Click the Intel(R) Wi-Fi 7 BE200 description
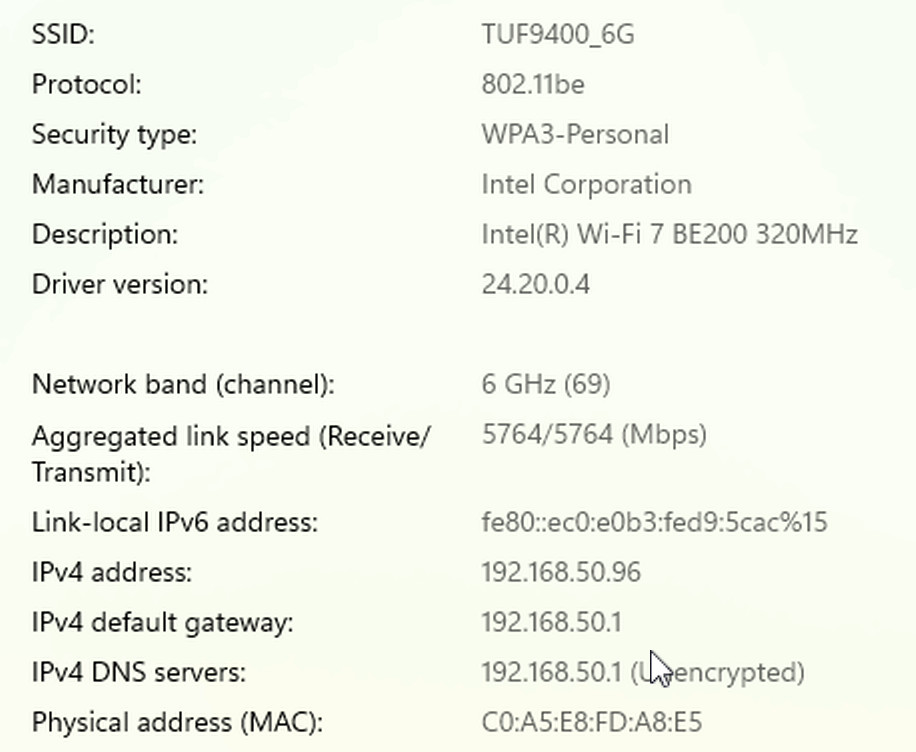The width and height of the screenshot is (916, 752). click(x=669, y=235)
